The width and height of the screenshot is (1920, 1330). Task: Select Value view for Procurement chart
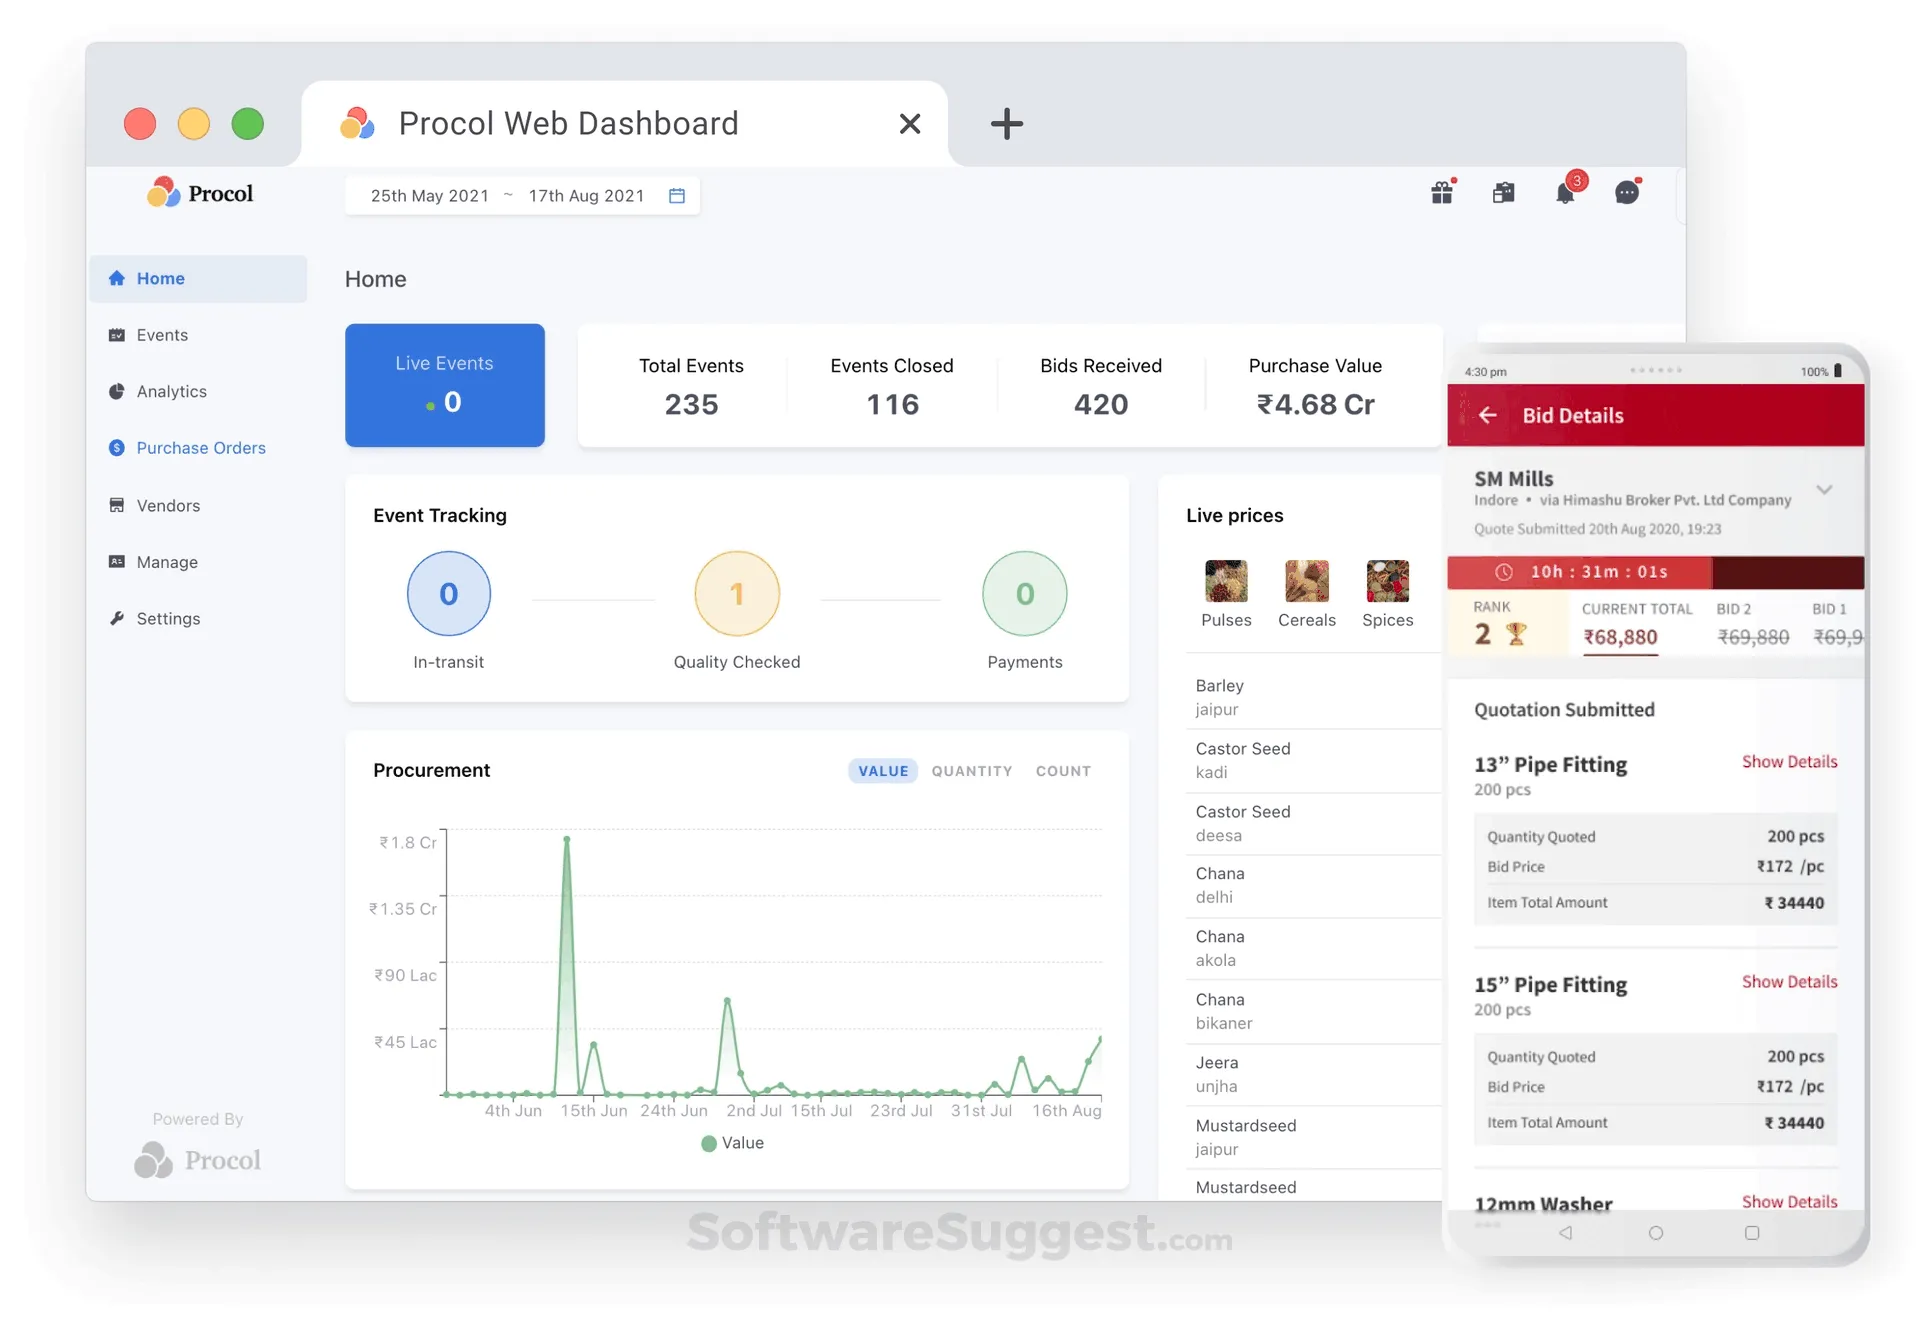click(x=883, y=771)
